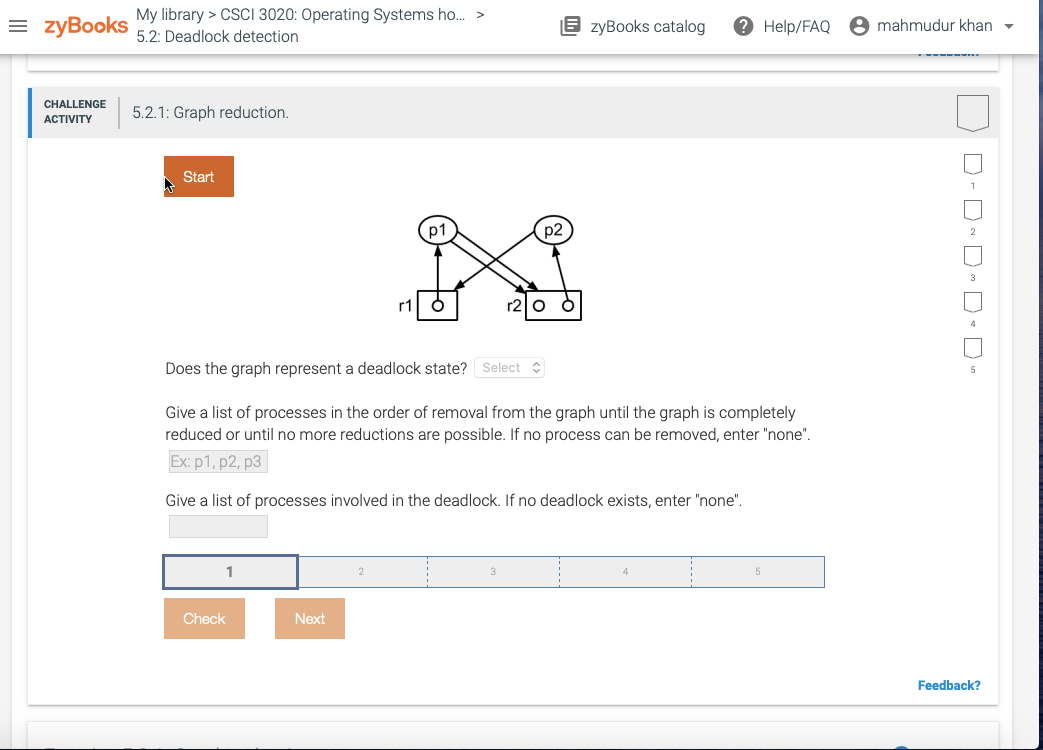This screenshot has width=1043, height=750.
Task: Click the Next button
Action: 310,618
